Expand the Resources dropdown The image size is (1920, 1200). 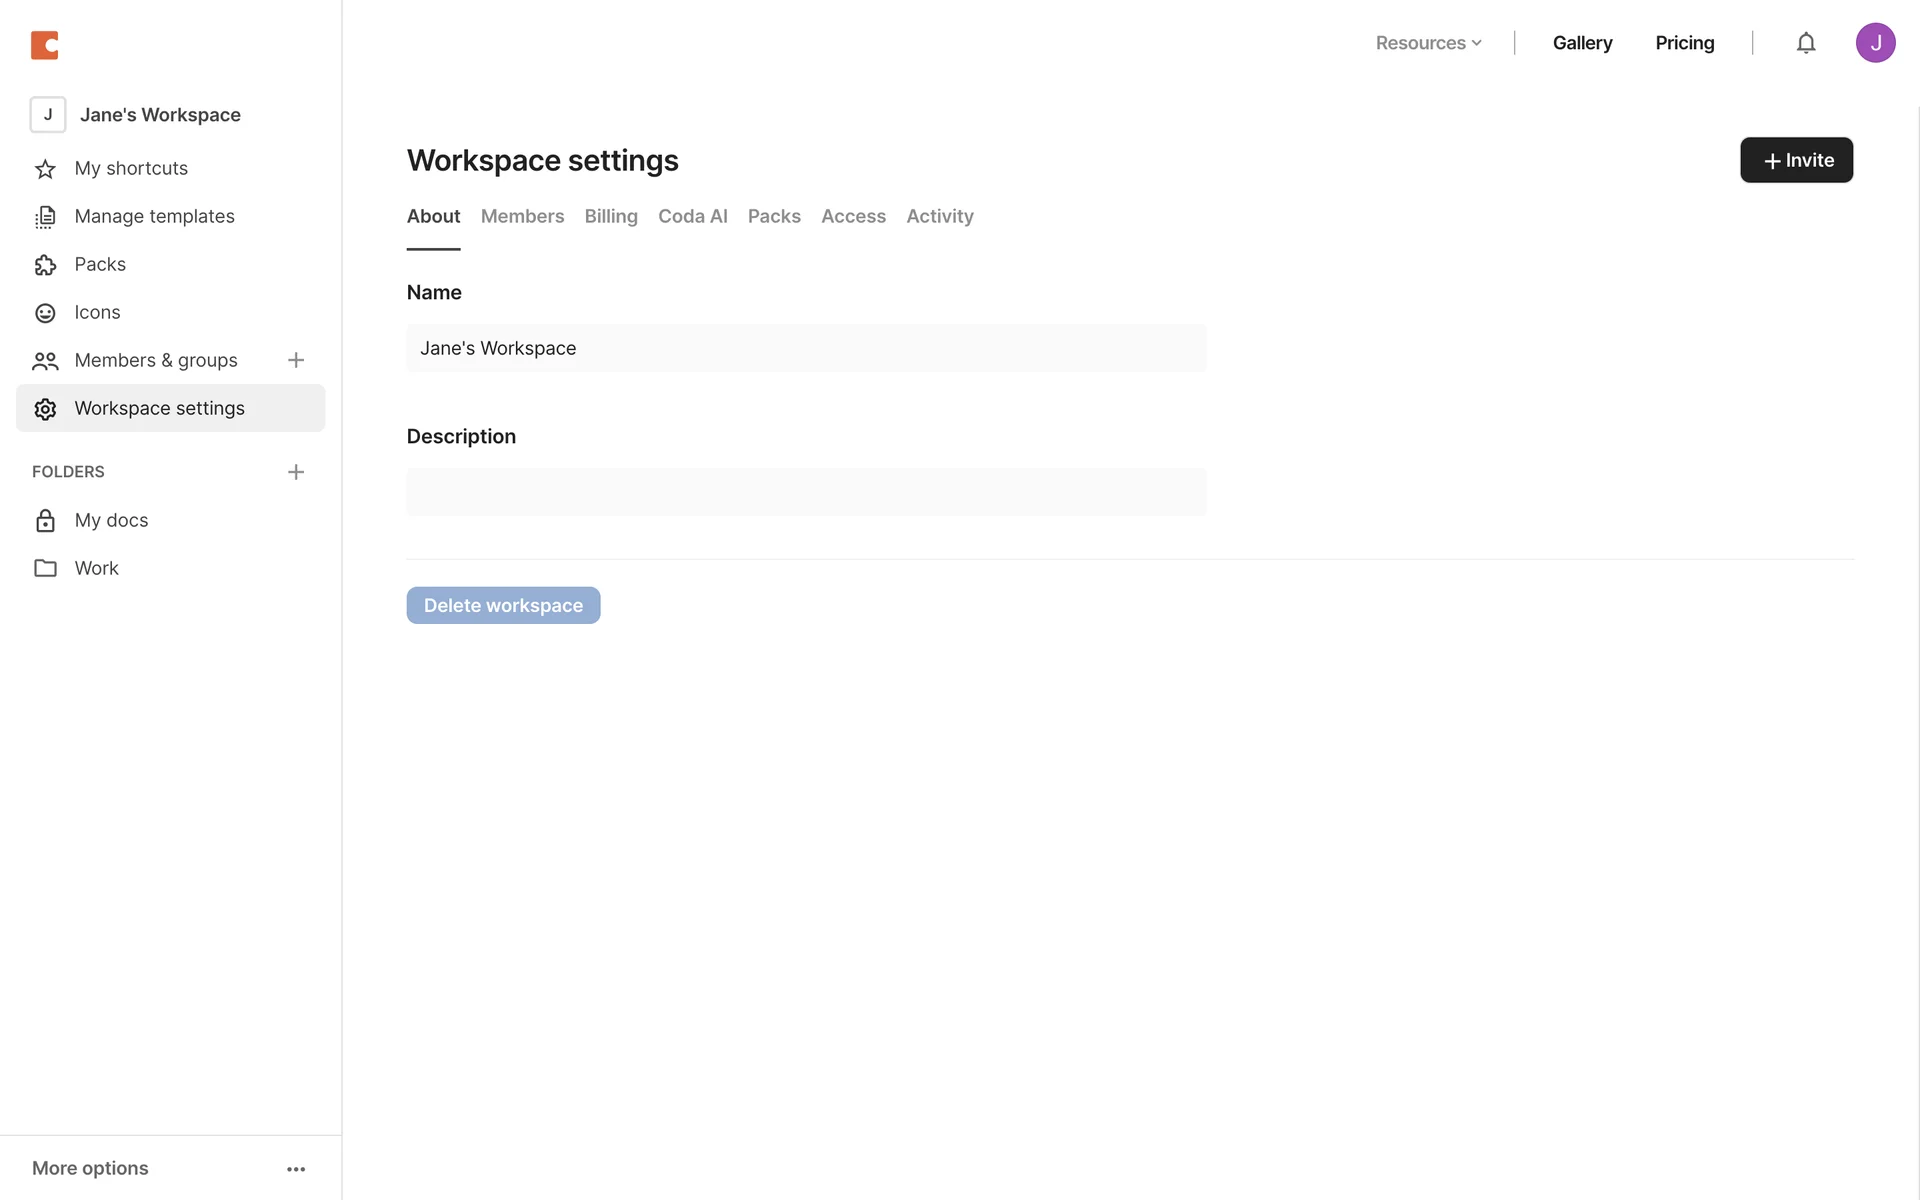pyautogui.click(x=1428, y=43)
